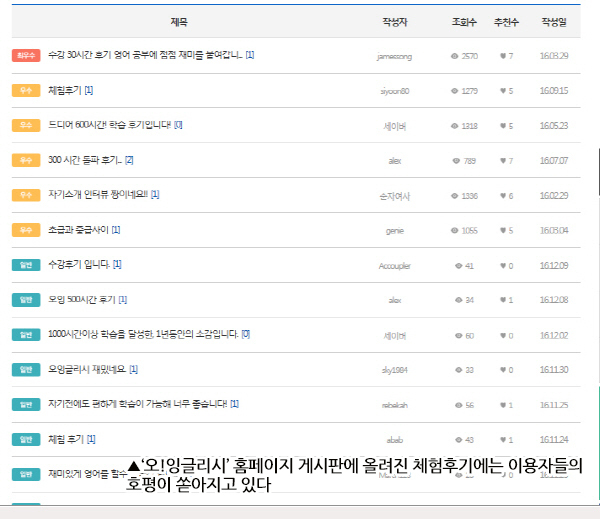Open the post 오잉글리시 재밌네요
Viewport: 600px width, 519px height.
pos(87,369)
